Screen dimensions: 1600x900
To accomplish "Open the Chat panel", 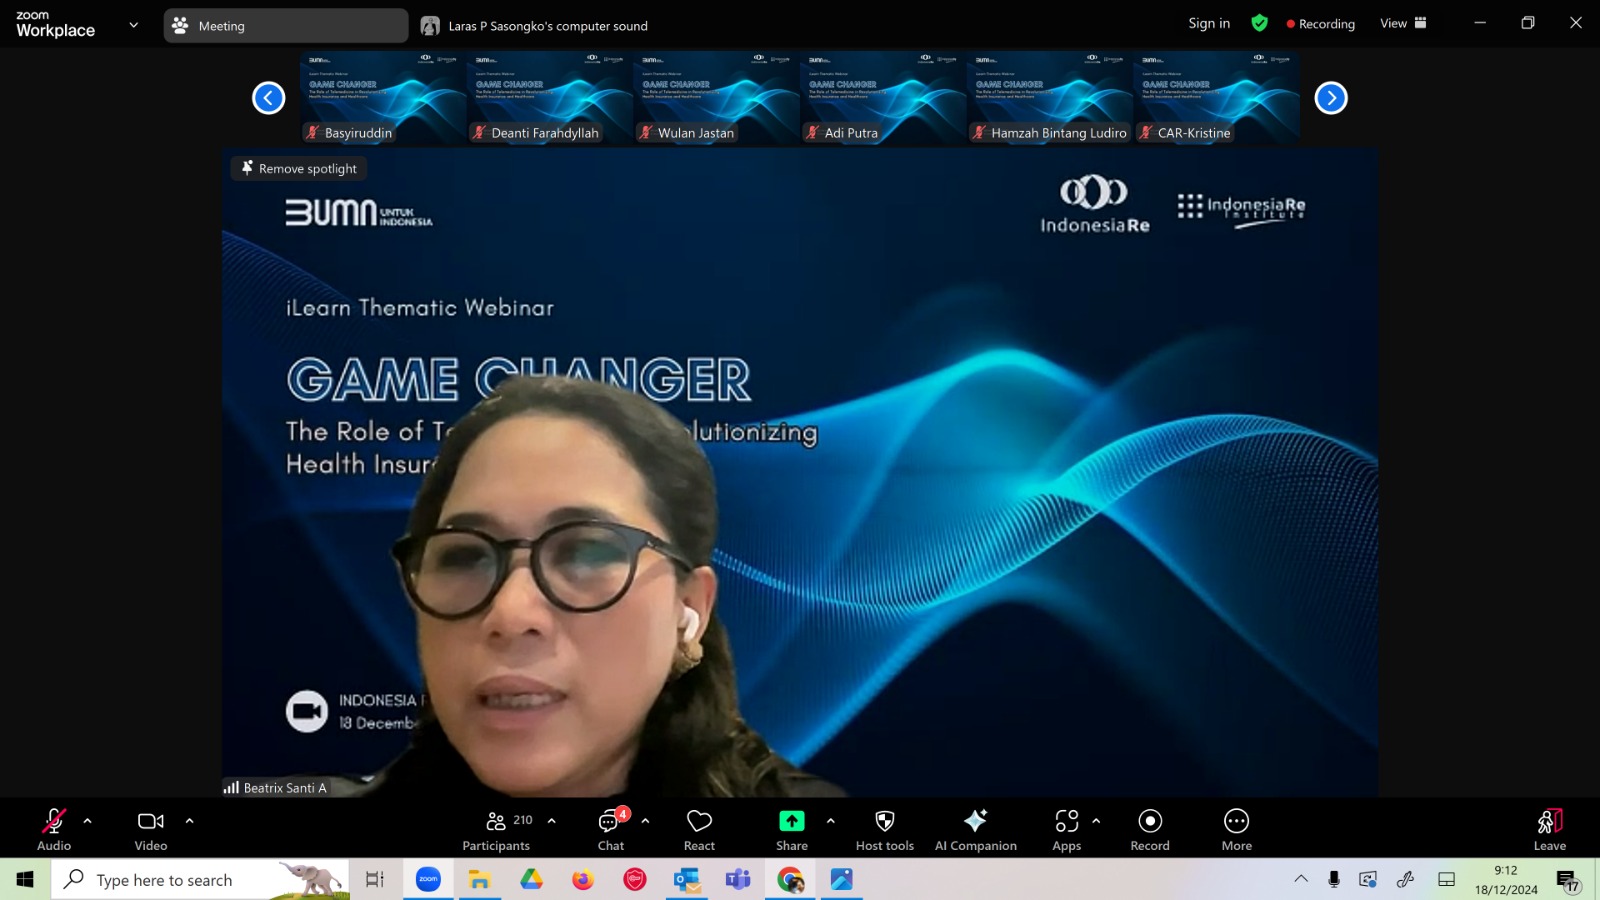I will 611,830.
